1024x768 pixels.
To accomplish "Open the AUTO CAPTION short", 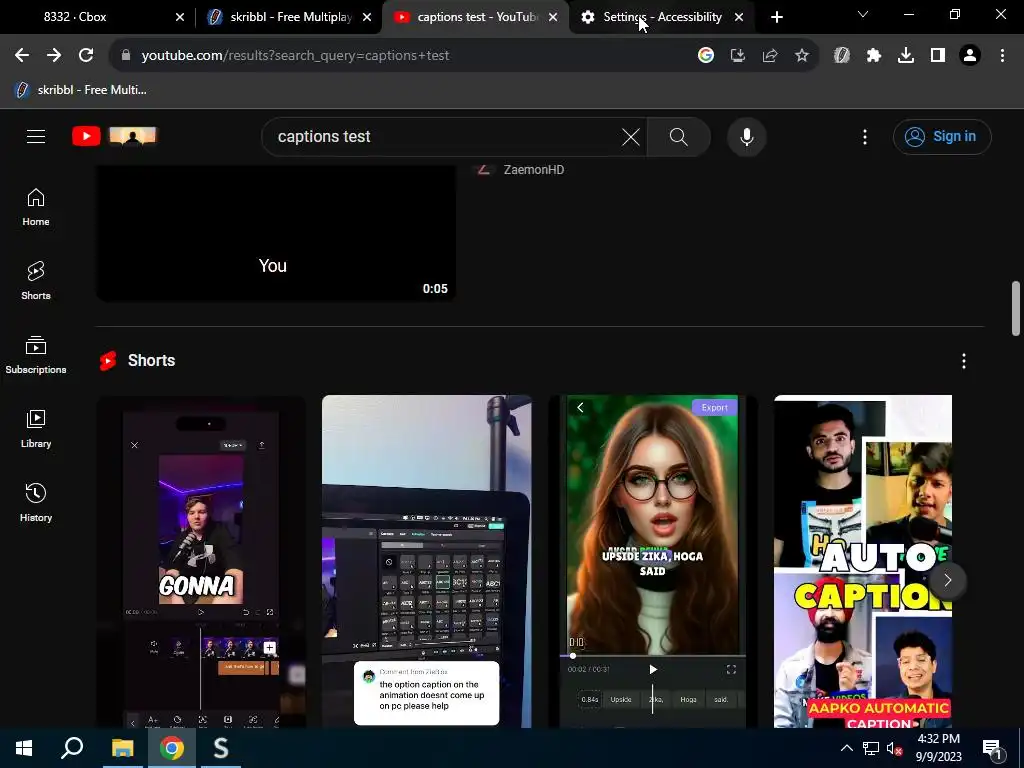I will click(863, 561).
